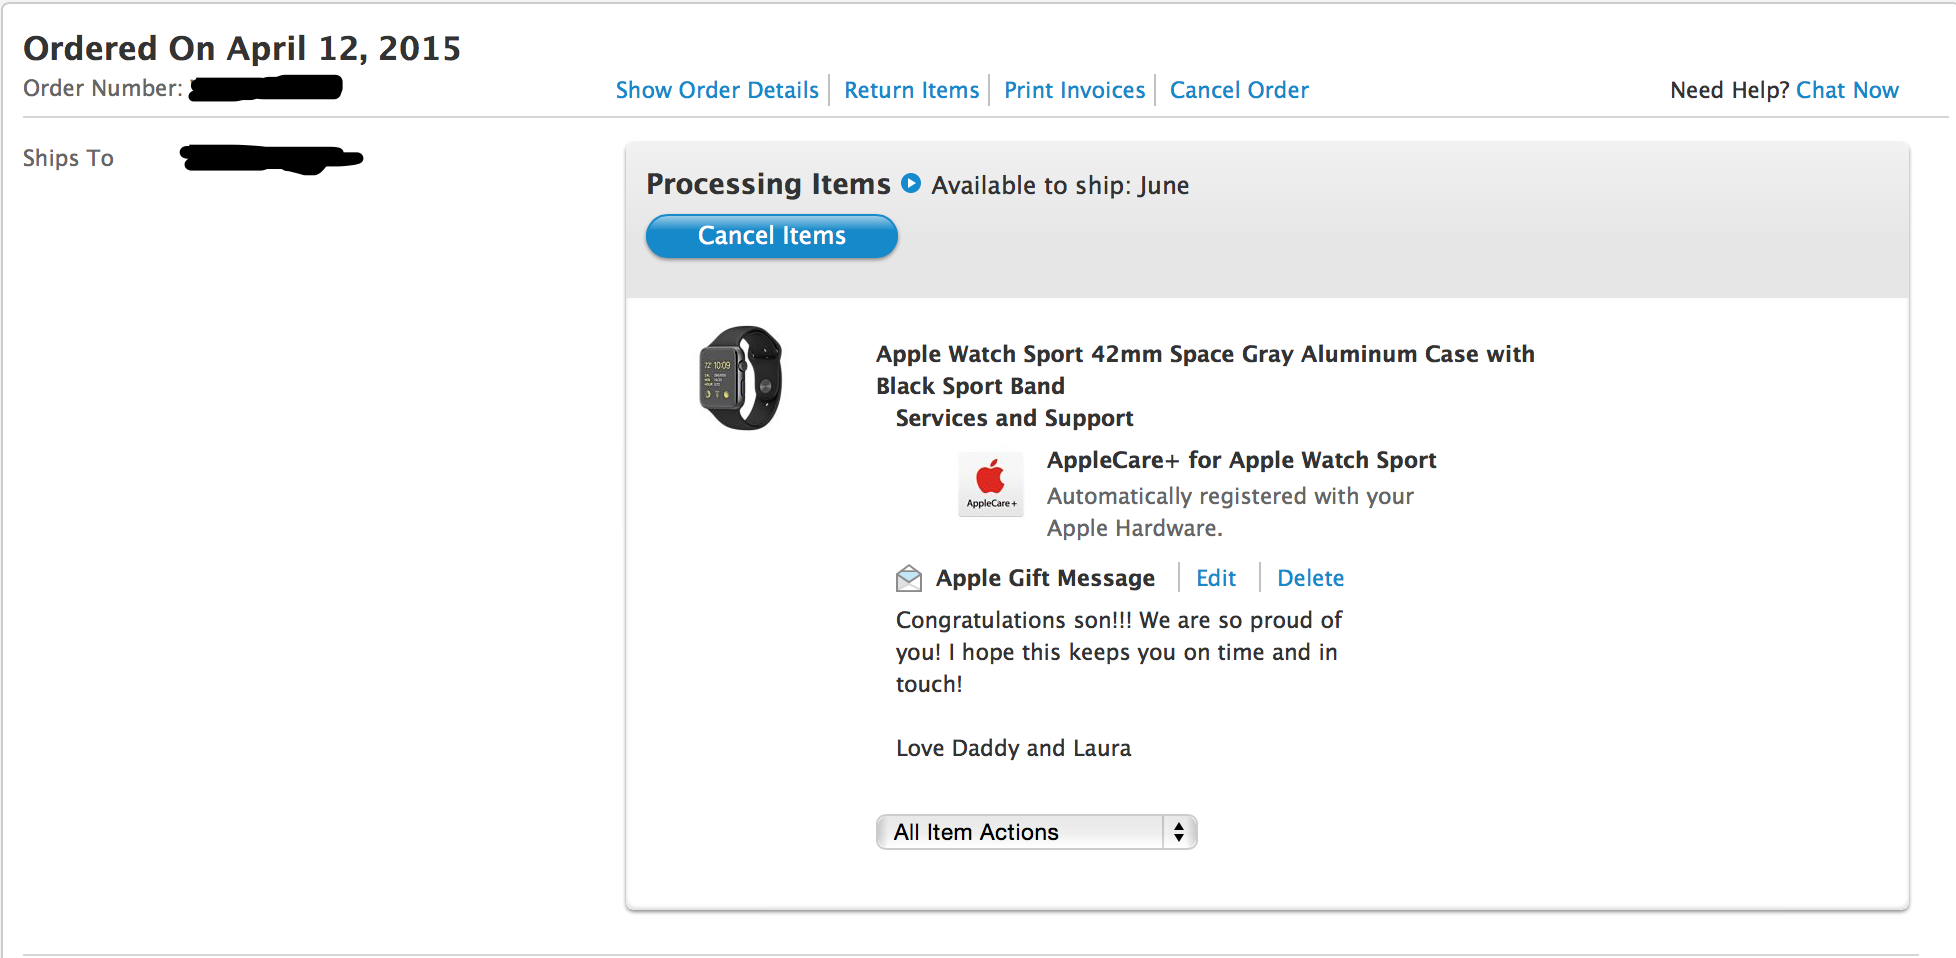Click AppleCare+ for Apple Watch Sport title
This screenshot has width=1956, height=958.
tap(1241, 460)
